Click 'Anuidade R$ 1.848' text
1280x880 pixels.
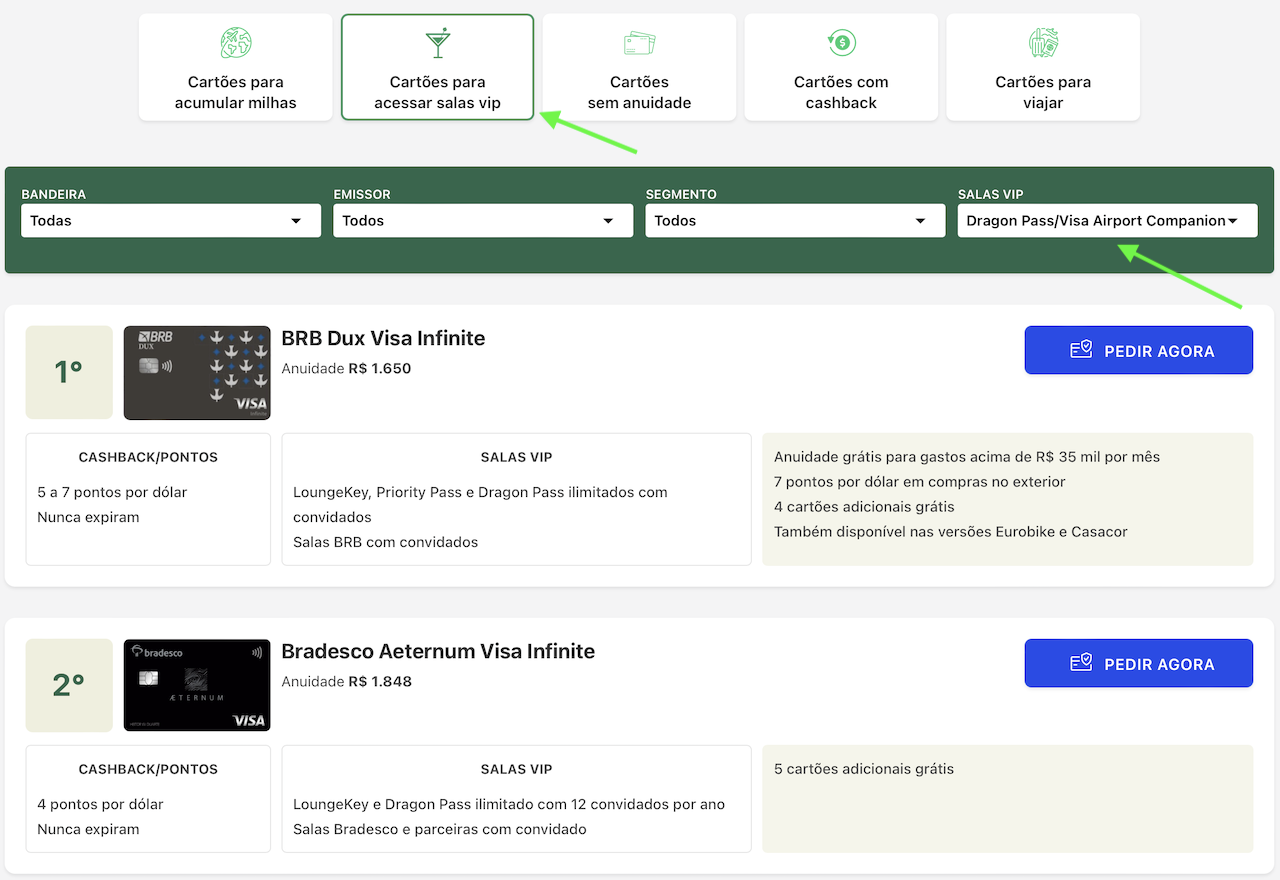coord(346,681)
